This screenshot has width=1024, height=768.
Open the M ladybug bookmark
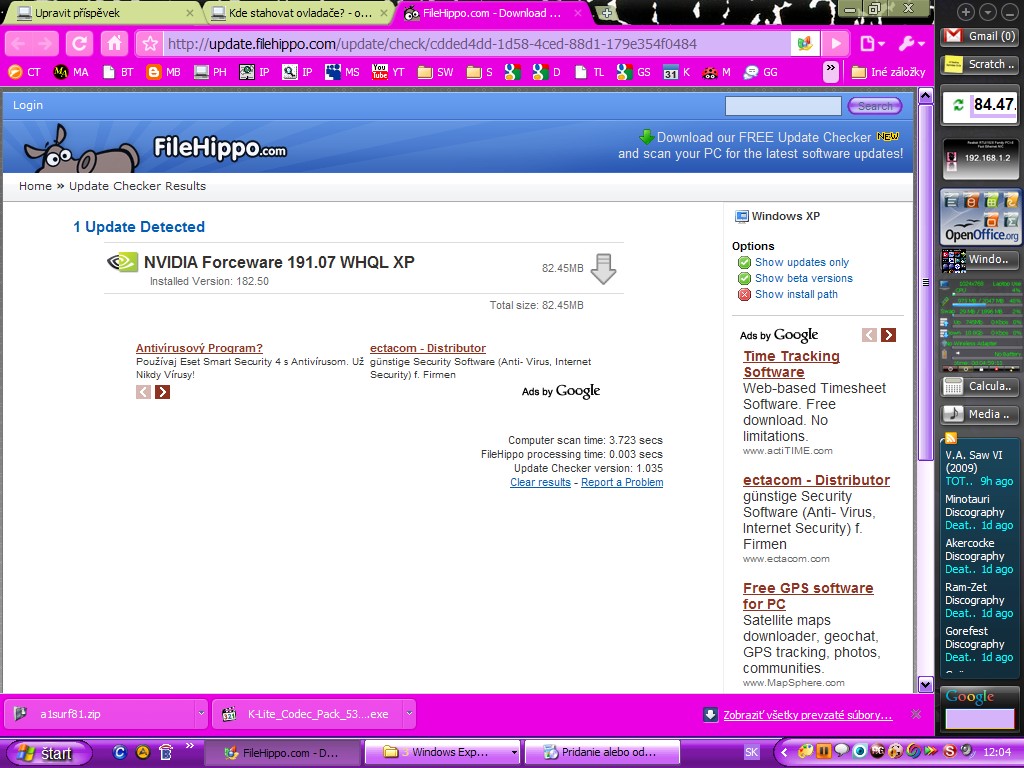coord(716,72)
